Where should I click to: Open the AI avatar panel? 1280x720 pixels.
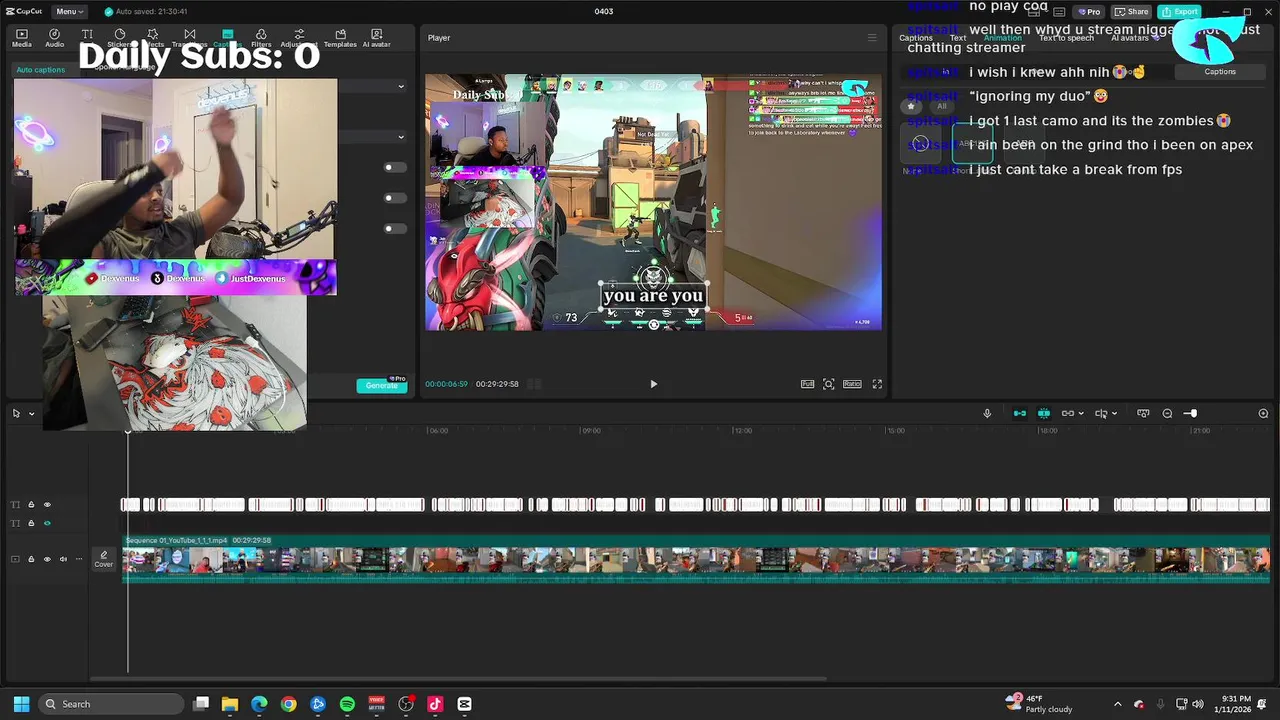click(x=377, y=38)
